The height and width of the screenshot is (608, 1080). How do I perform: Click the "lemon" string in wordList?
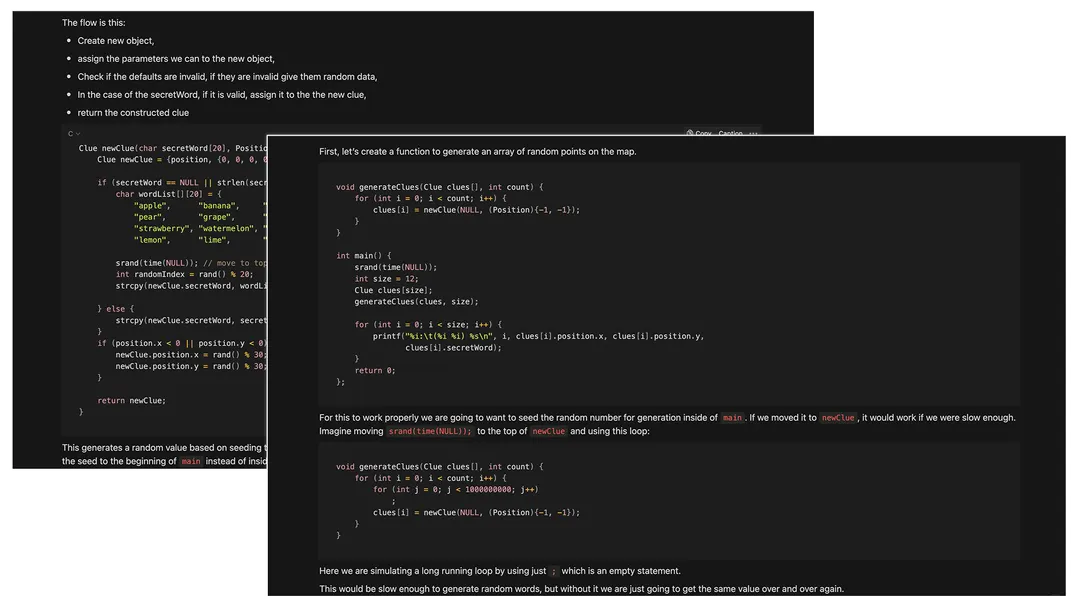click(x=152, y=240)
